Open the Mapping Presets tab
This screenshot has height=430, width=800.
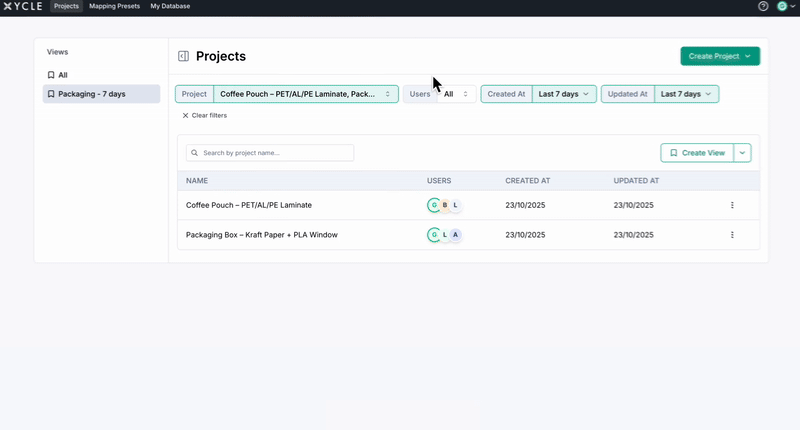coord(114,6)
